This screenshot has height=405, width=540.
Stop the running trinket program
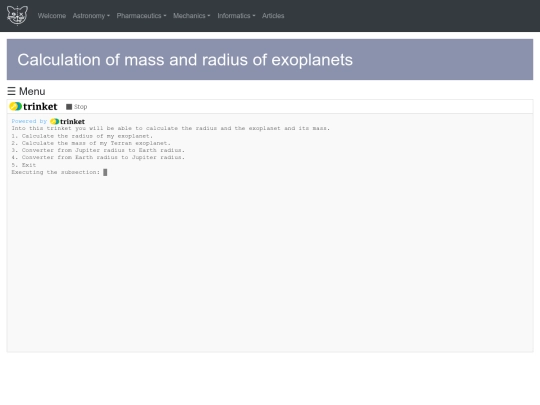pyautogui.click(x=77, y=107)
